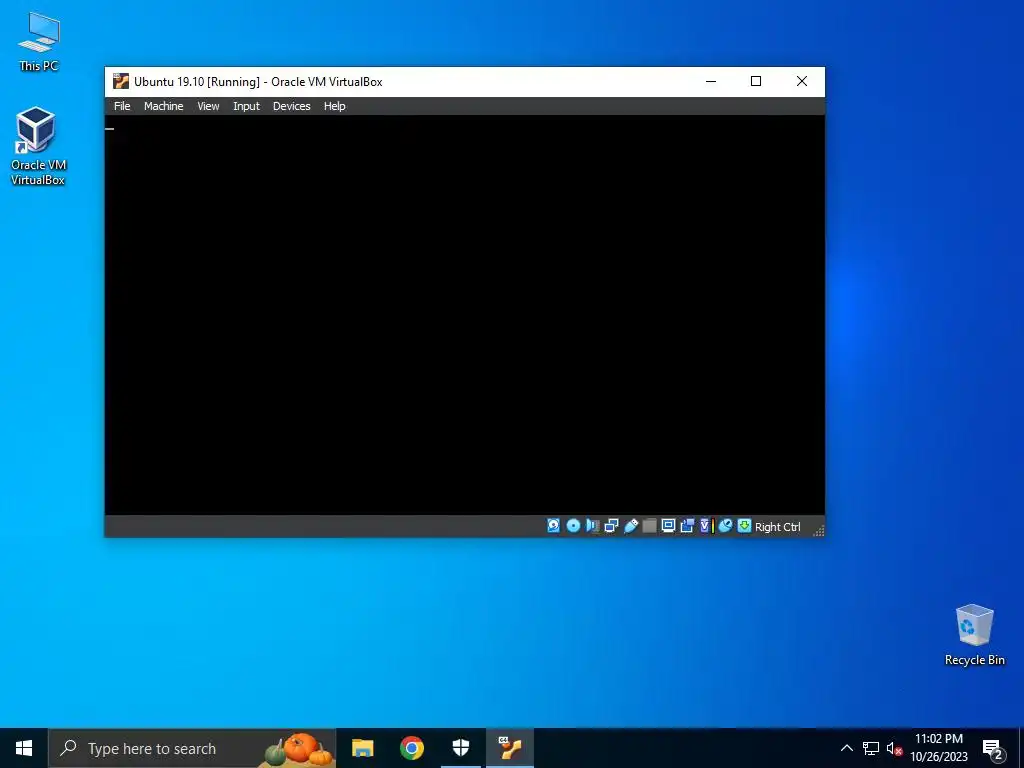1024x768 pixels.
Task: Open Windows Security from the taskbar
Action: click(x=461, y=748)
